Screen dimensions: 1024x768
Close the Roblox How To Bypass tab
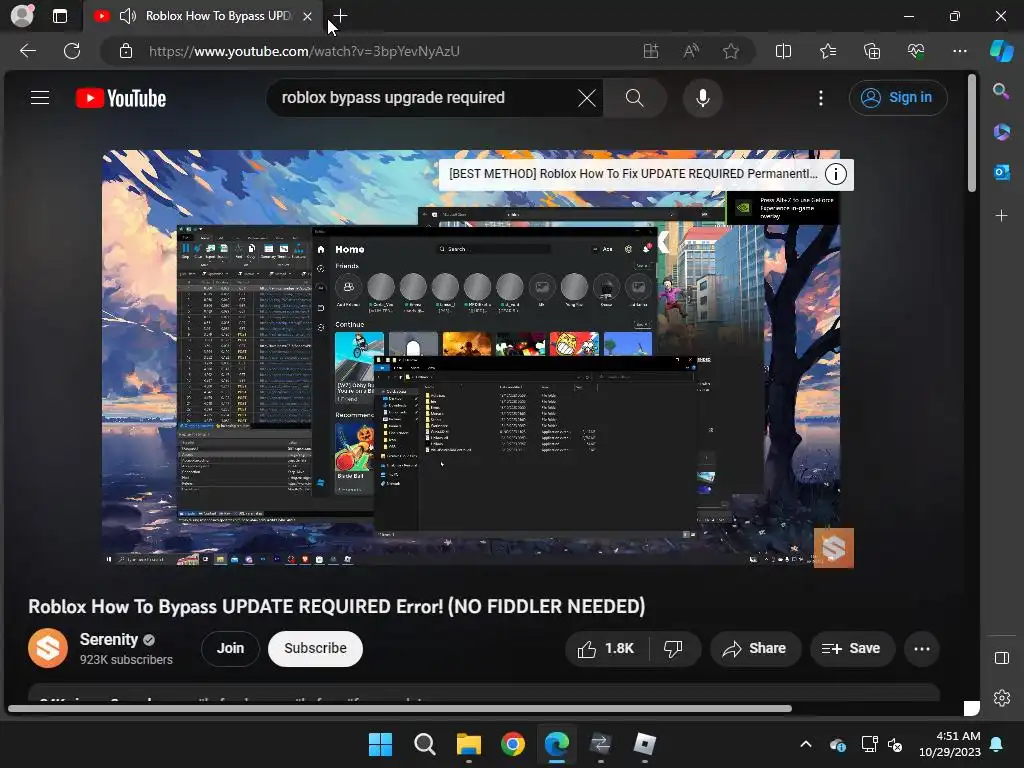point(307,16)
